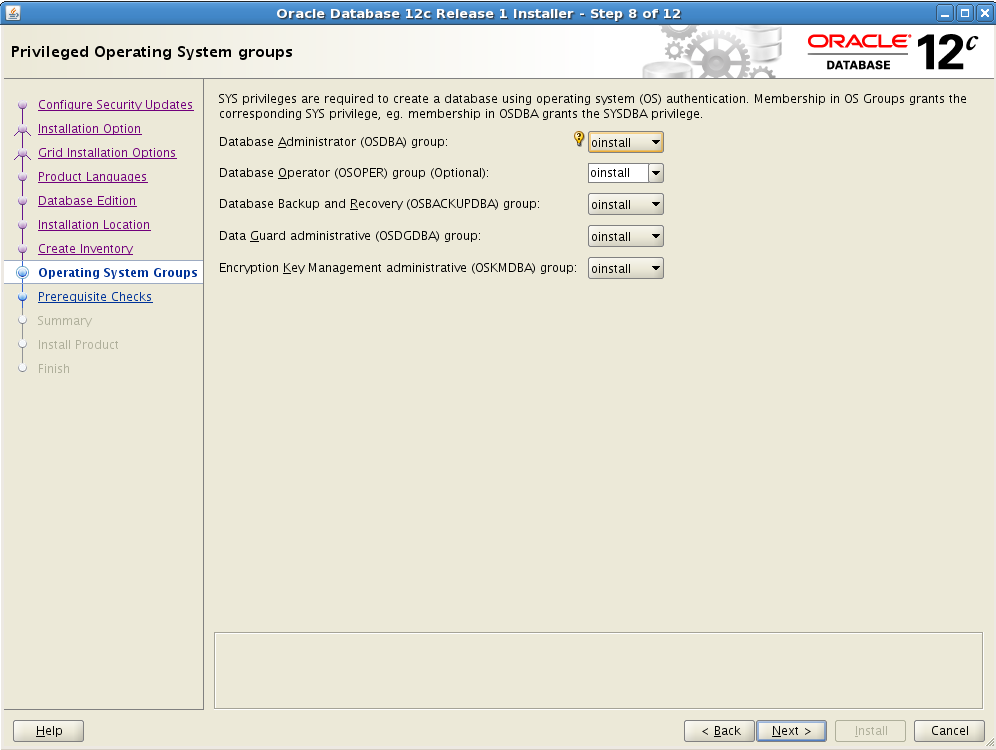
Task: Click Data Guard administrative (OSDGDBA) label
Action: tap(350, 236)
